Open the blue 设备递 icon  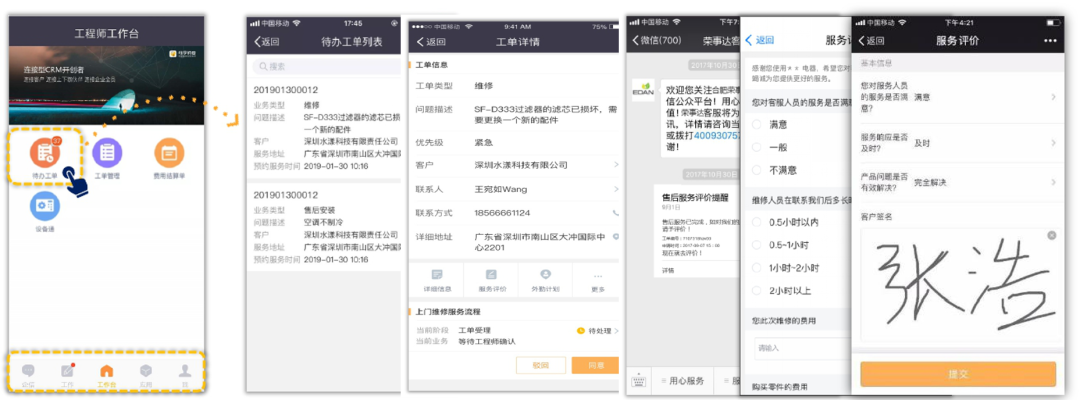[x=45, y=205]
